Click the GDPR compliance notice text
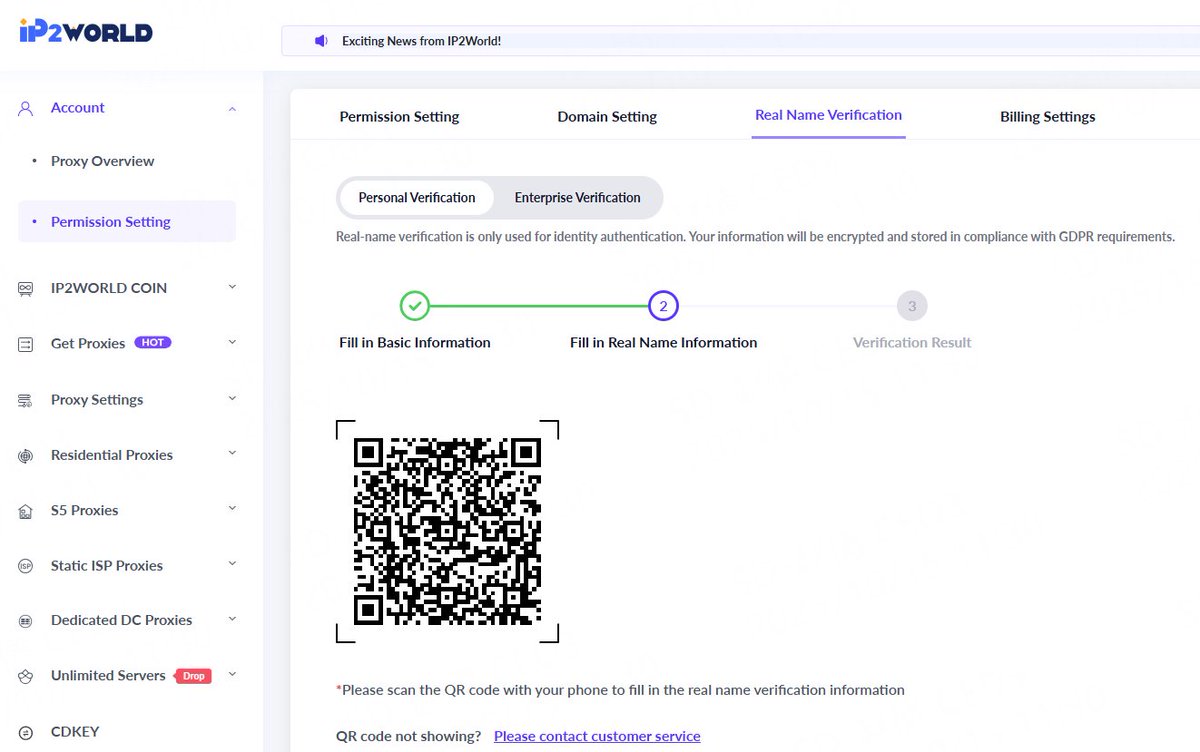This screenshot has height=752, width=1200. (x=755, y=237)
